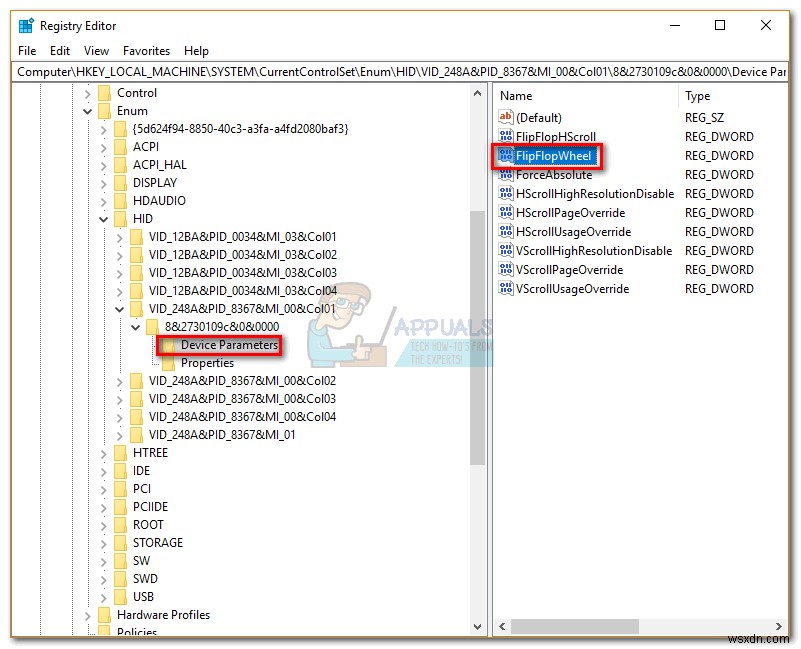The height and width of the screenshot is (649, 801).
Task: Click the VScrollPageOverride DWORD icon
Action: tap(505, 269)
